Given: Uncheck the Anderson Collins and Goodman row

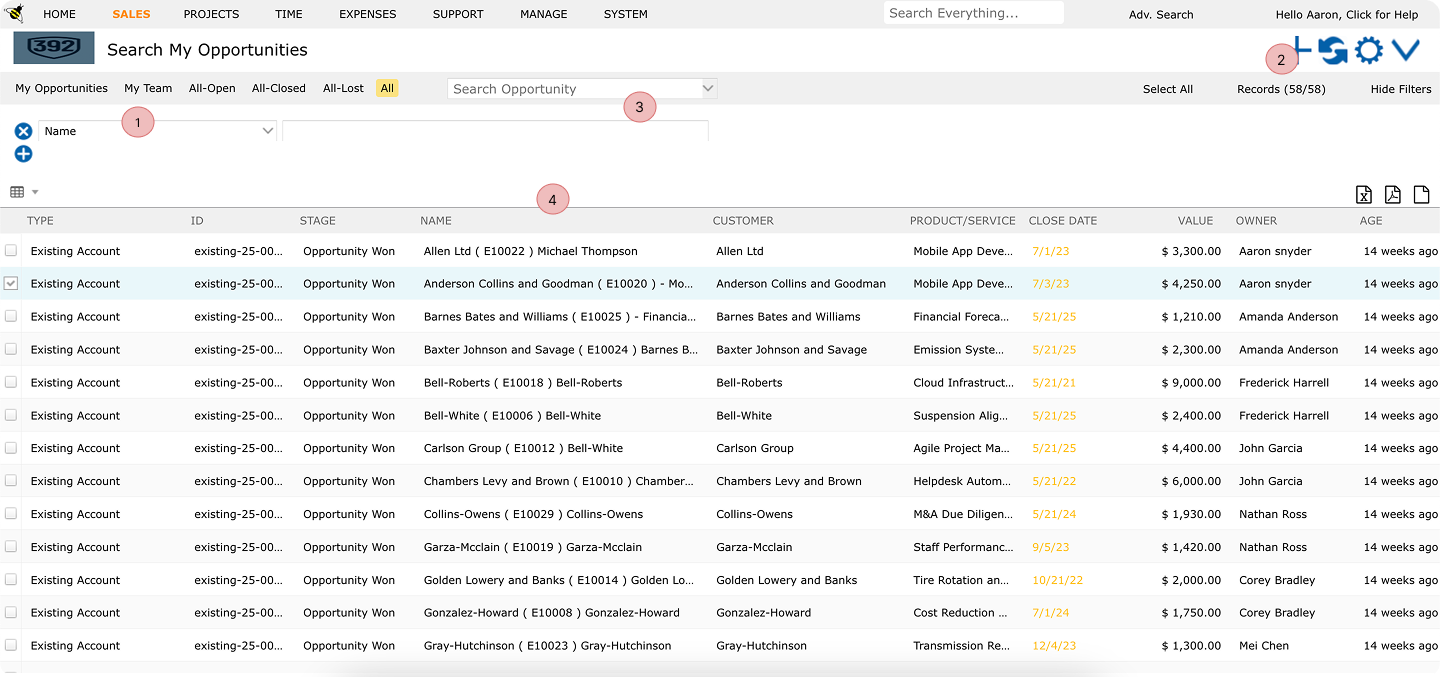Looking at the screenshot, I should click(x=11, y=283).
